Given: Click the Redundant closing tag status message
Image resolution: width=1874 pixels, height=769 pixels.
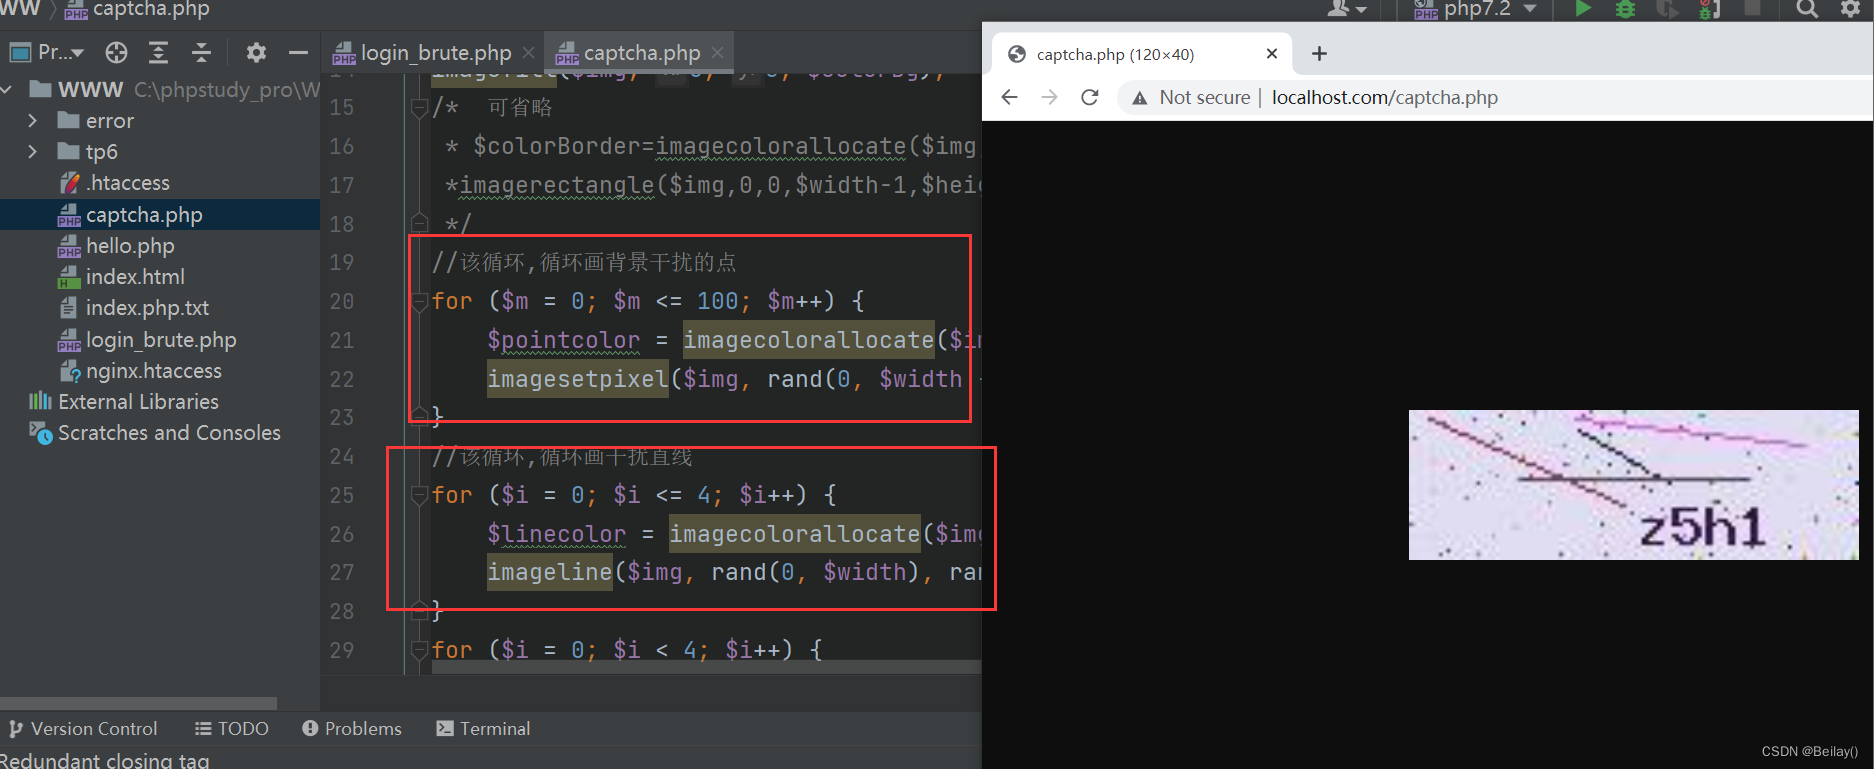Looking at the screenshot, I should (x=105, y=760).
